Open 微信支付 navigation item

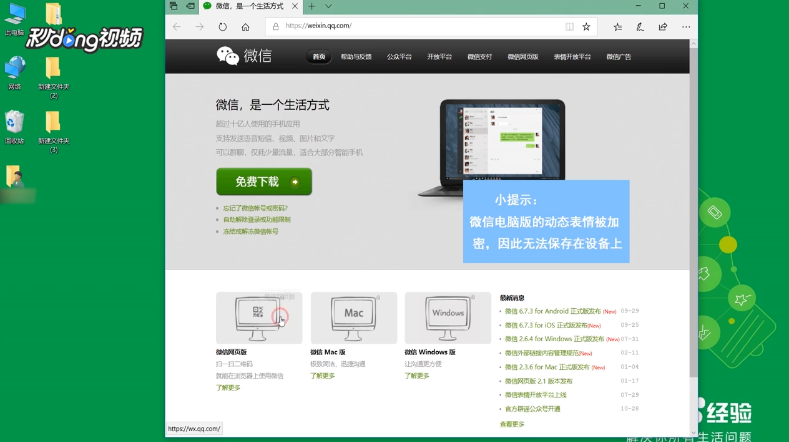[x=480, y=57]
